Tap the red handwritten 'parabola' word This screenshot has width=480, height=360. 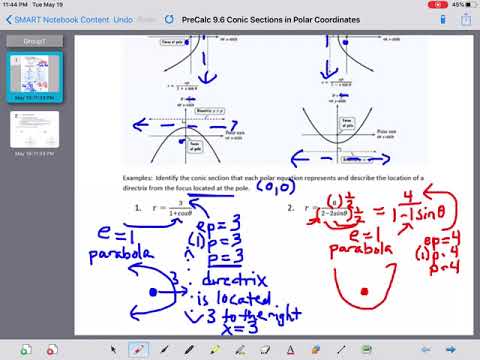click(360, 250)
